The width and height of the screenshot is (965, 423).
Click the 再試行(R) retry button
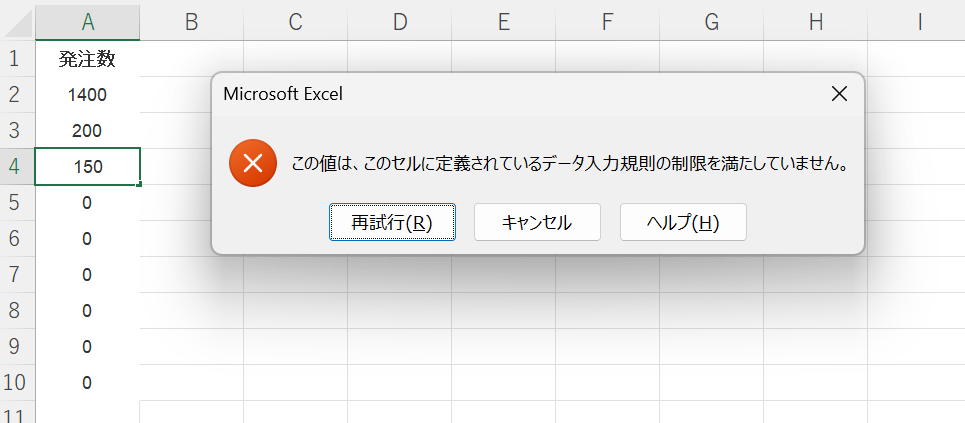393,222
